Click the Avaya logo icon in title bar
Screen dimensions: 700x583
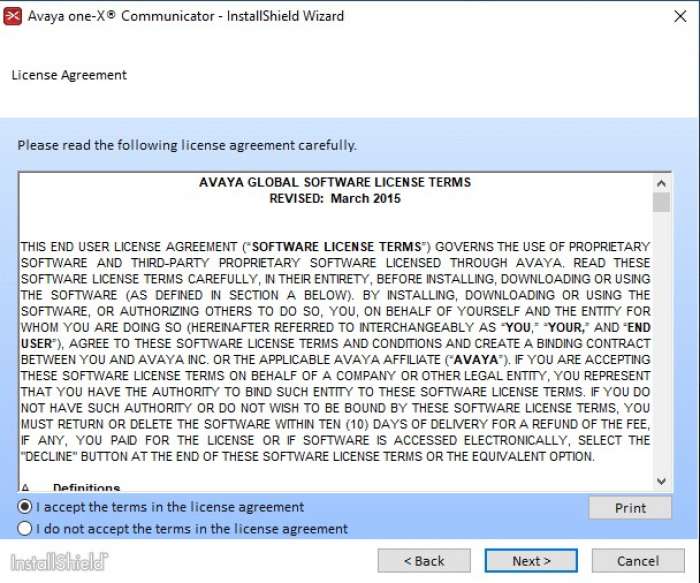tap(13, 16)
